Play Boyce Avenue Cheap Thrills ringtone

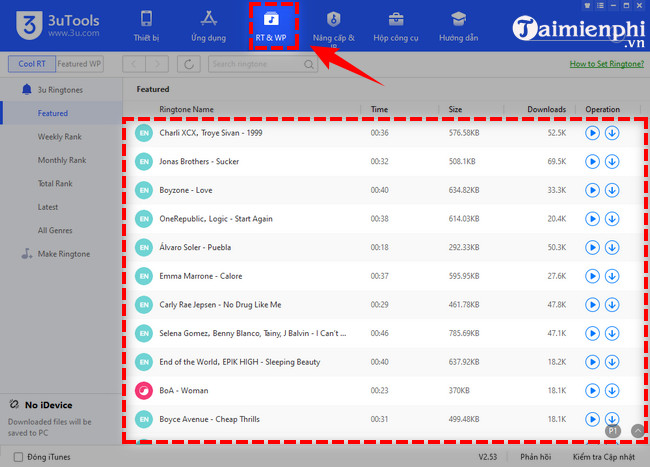coord(592,419)
